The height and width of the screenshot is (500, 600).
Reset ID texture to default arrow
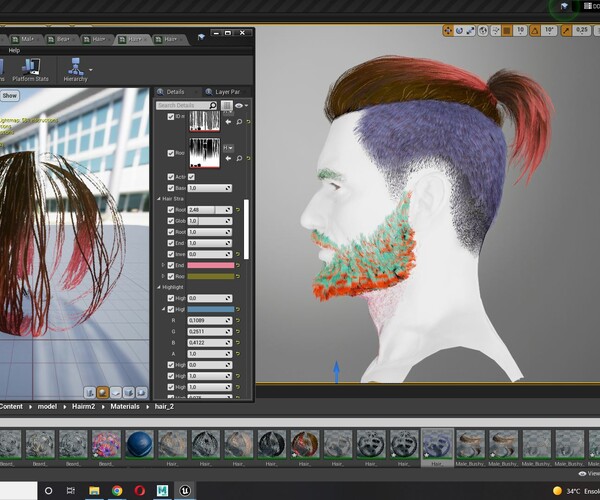point(248,122)
